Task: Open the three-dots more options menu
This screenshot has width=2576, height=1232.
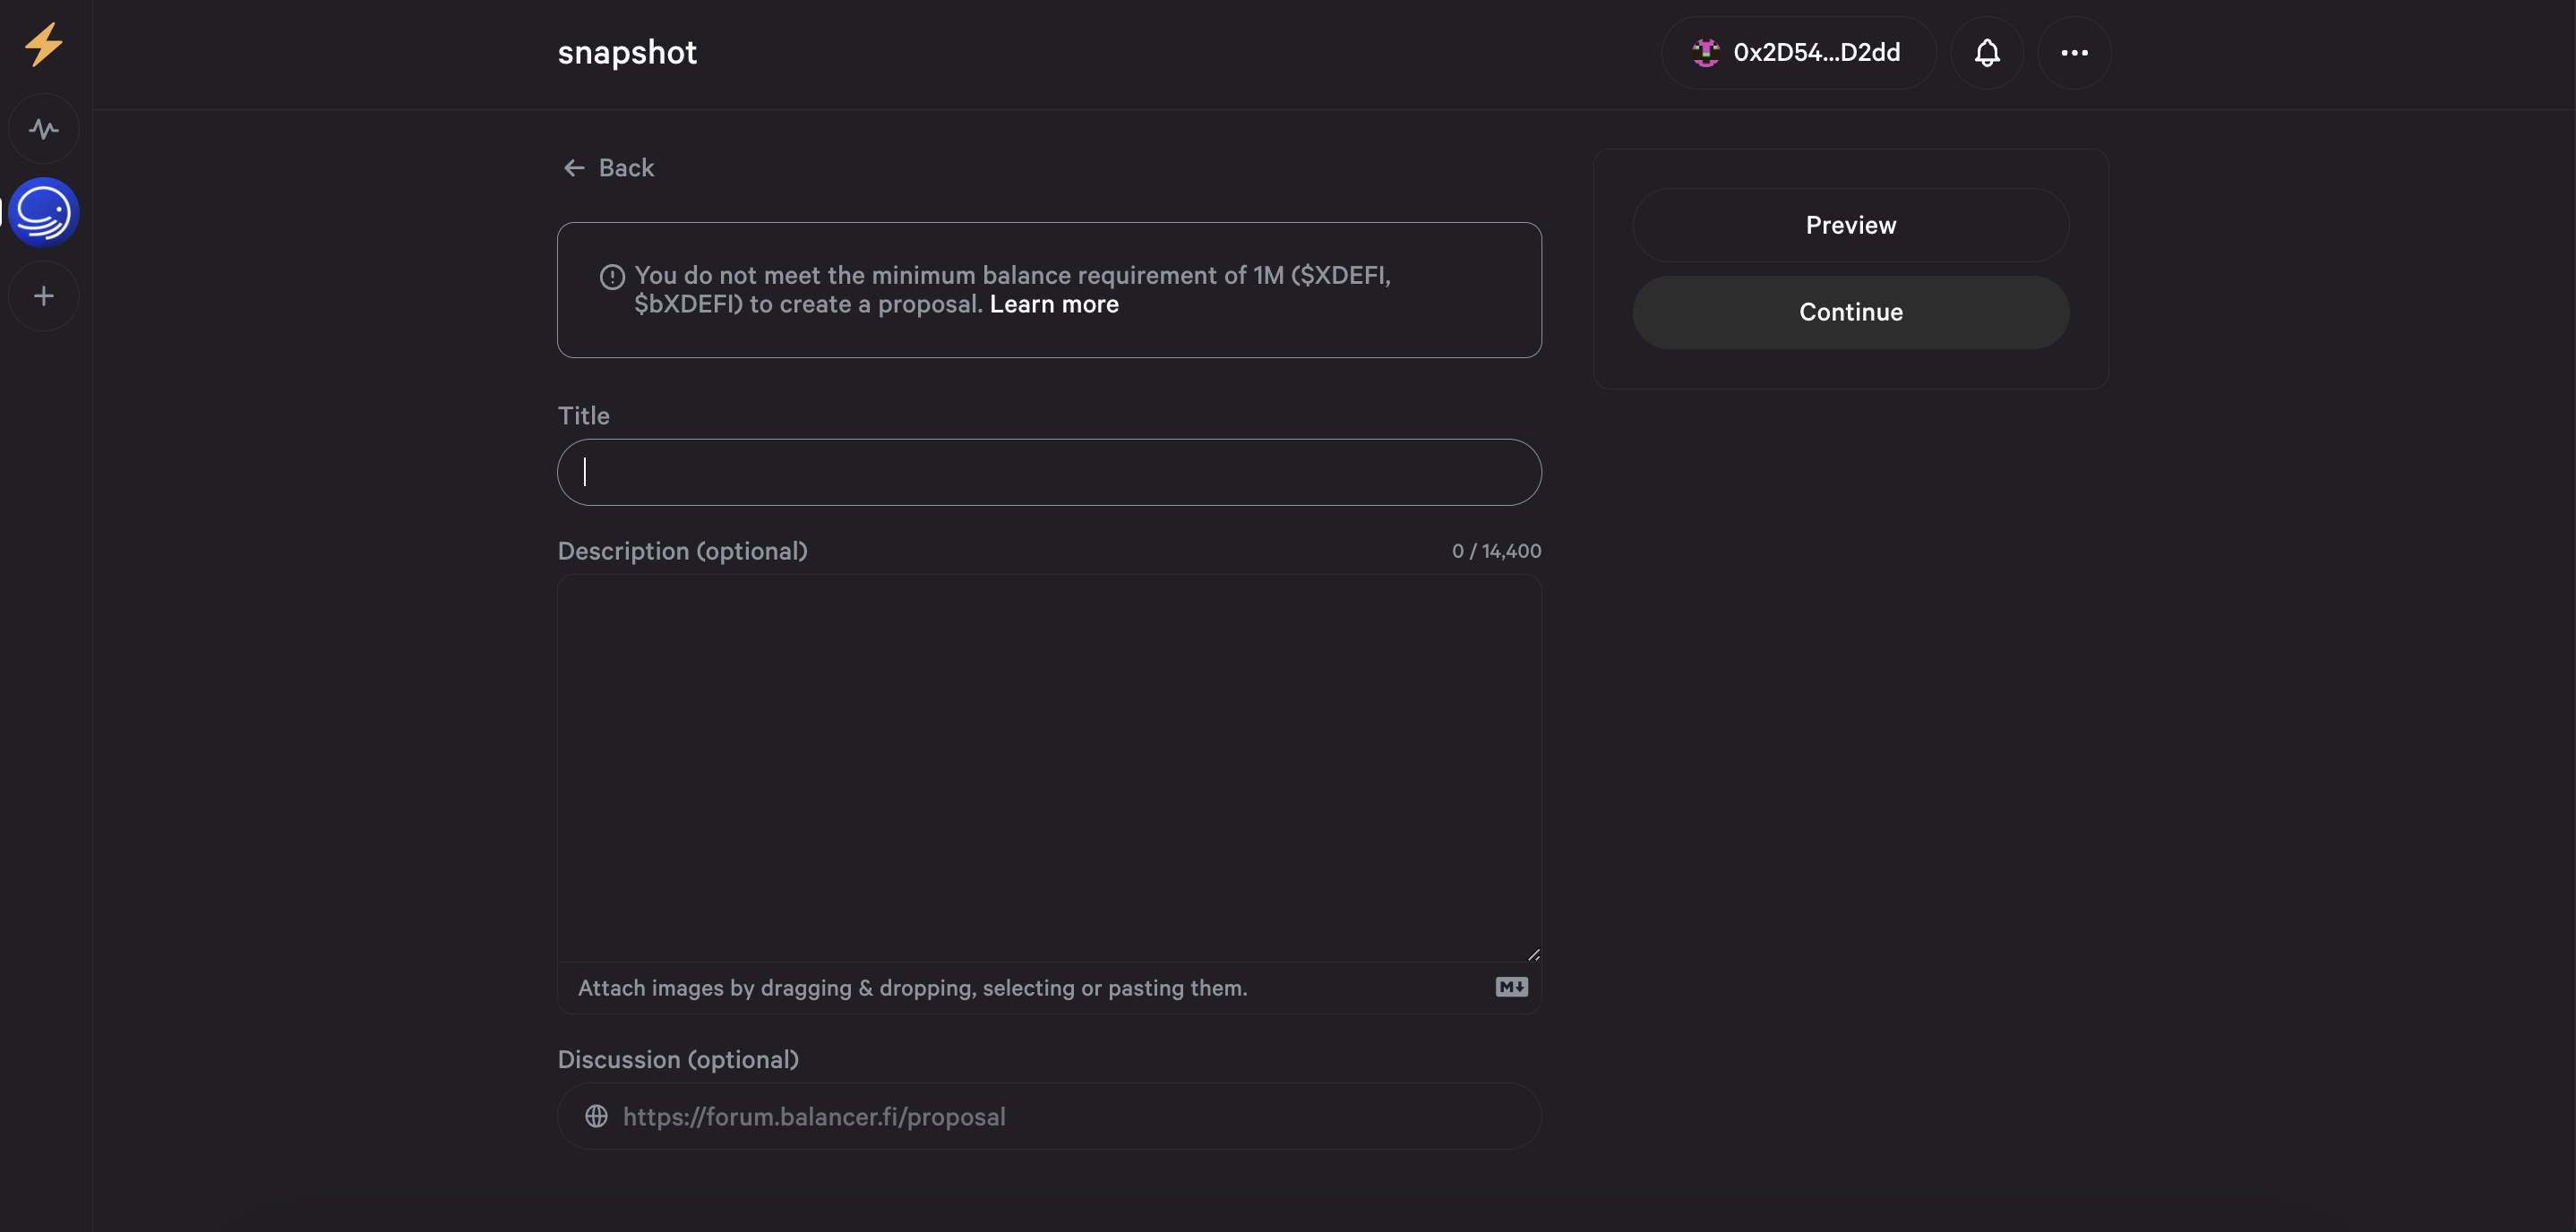Action: [2074, 53]
